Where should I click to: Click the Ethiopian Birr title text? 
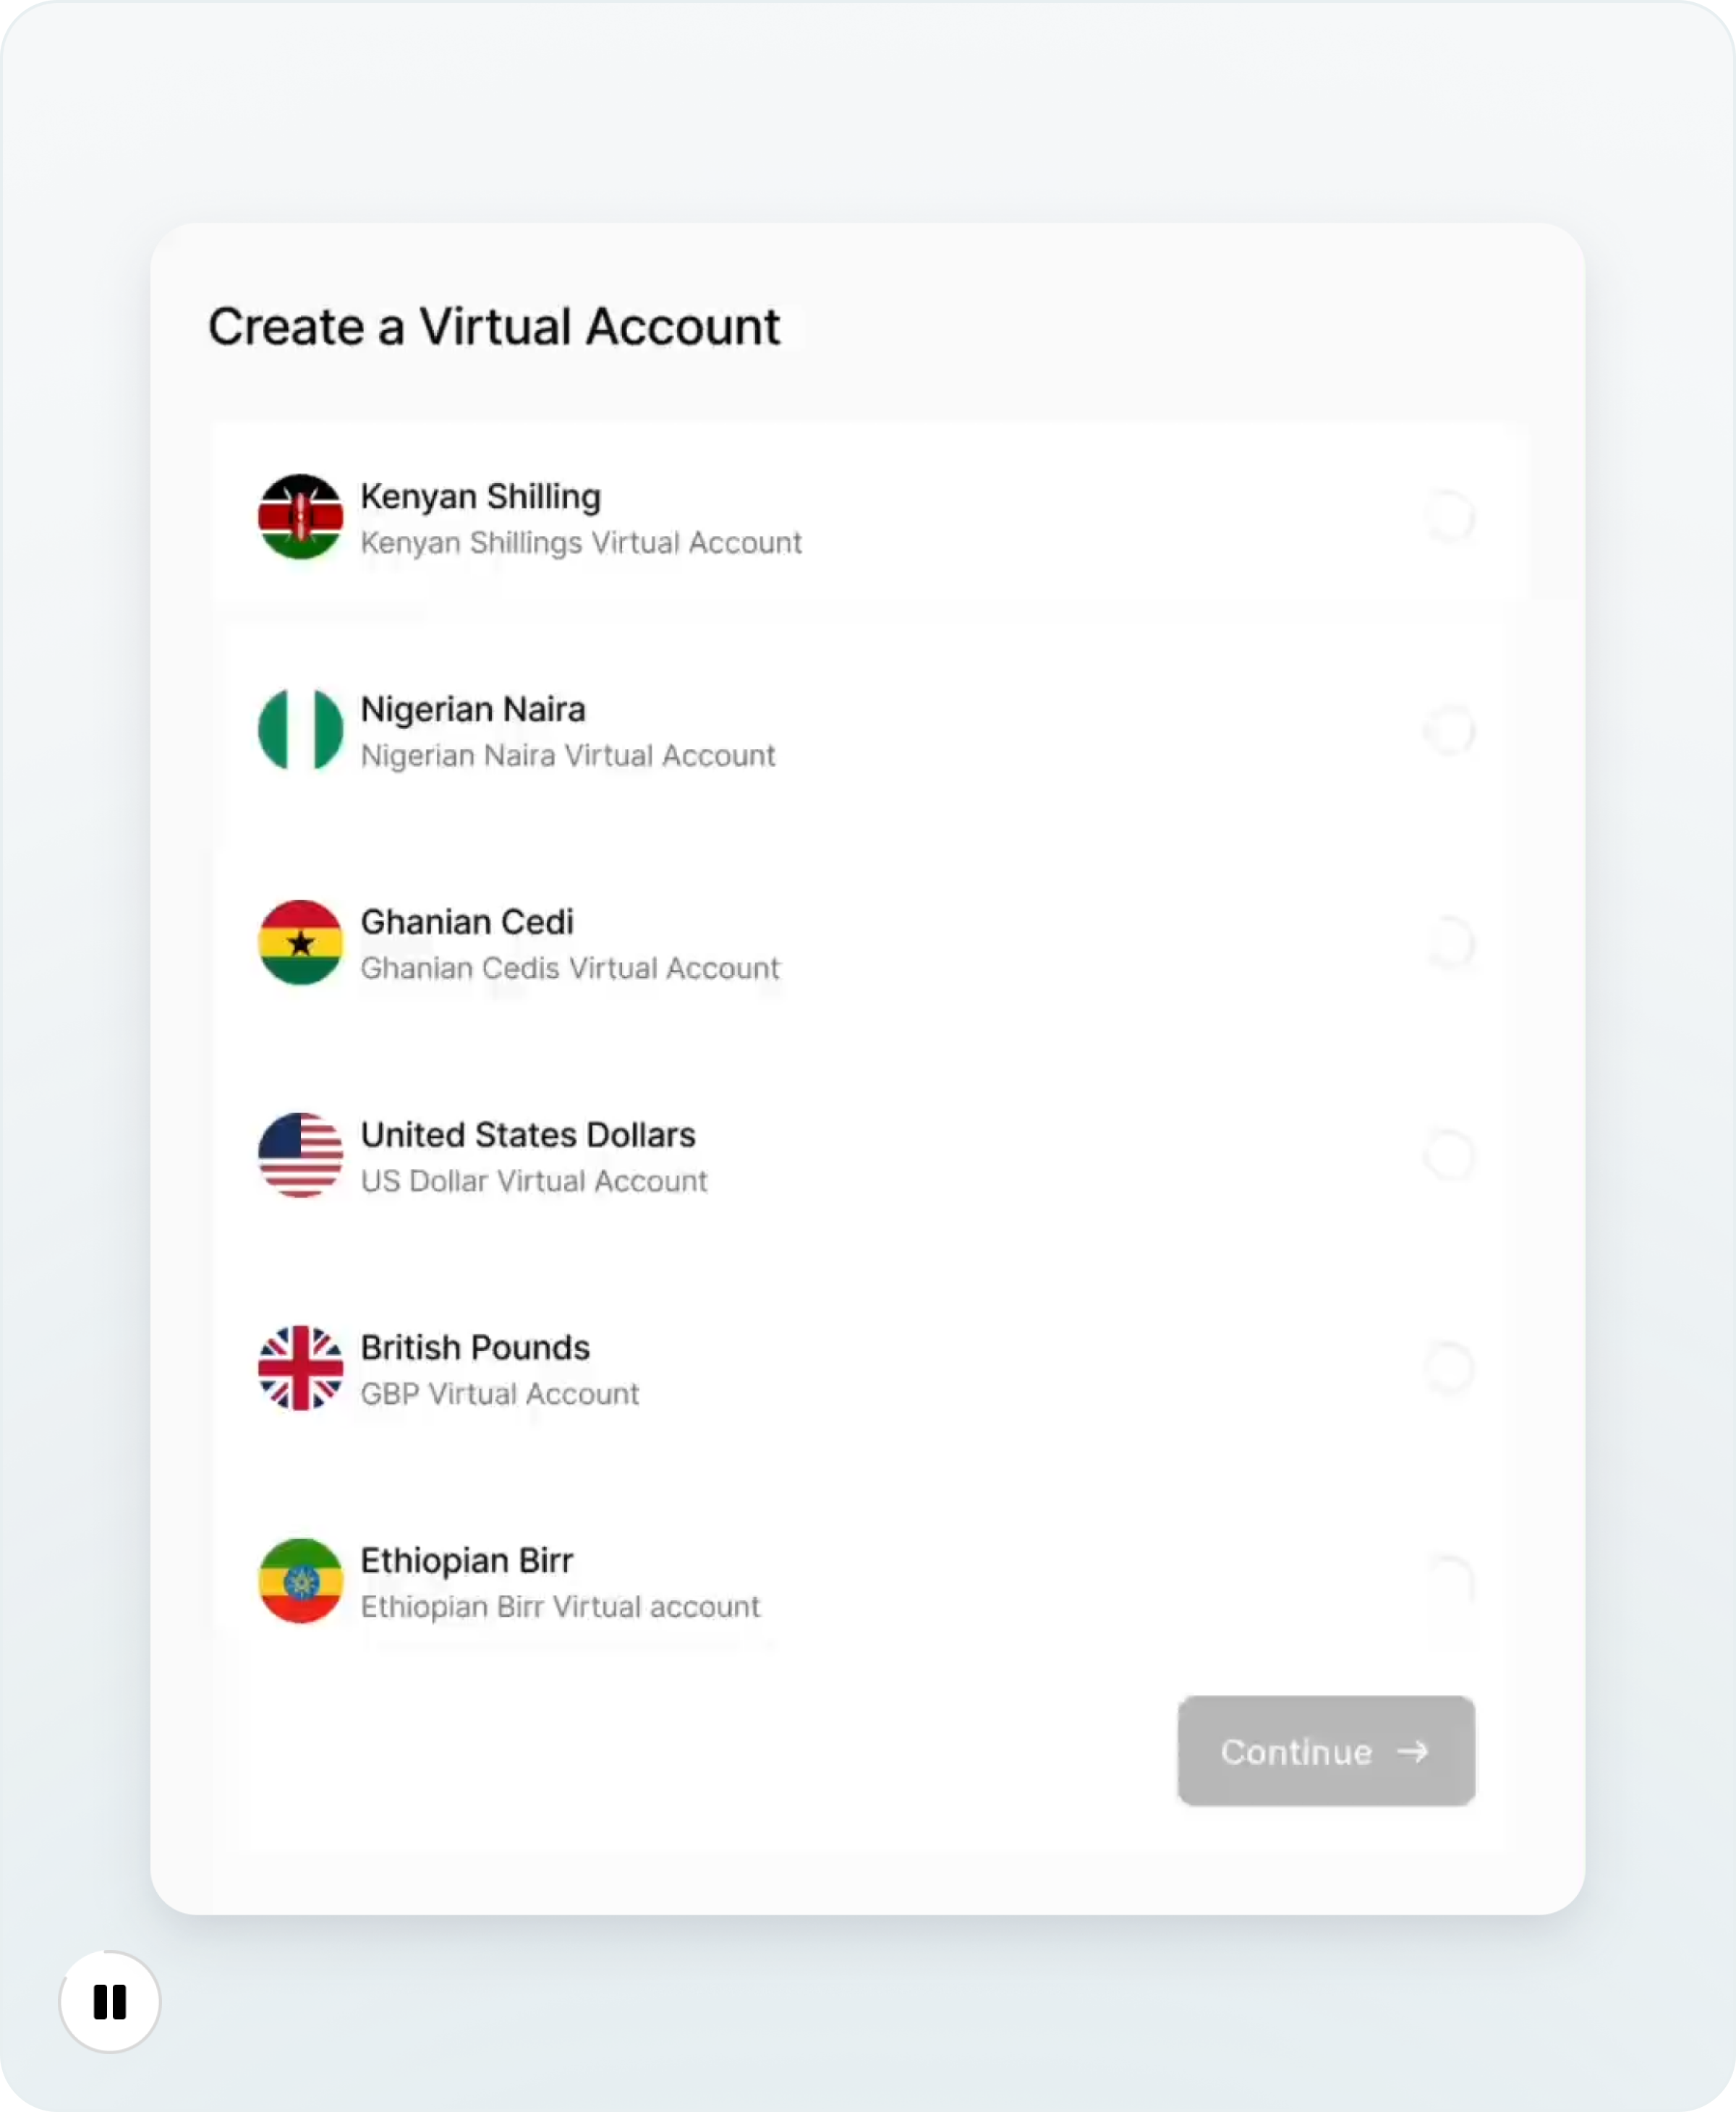pyautogui.click(x=466, y=1560)
